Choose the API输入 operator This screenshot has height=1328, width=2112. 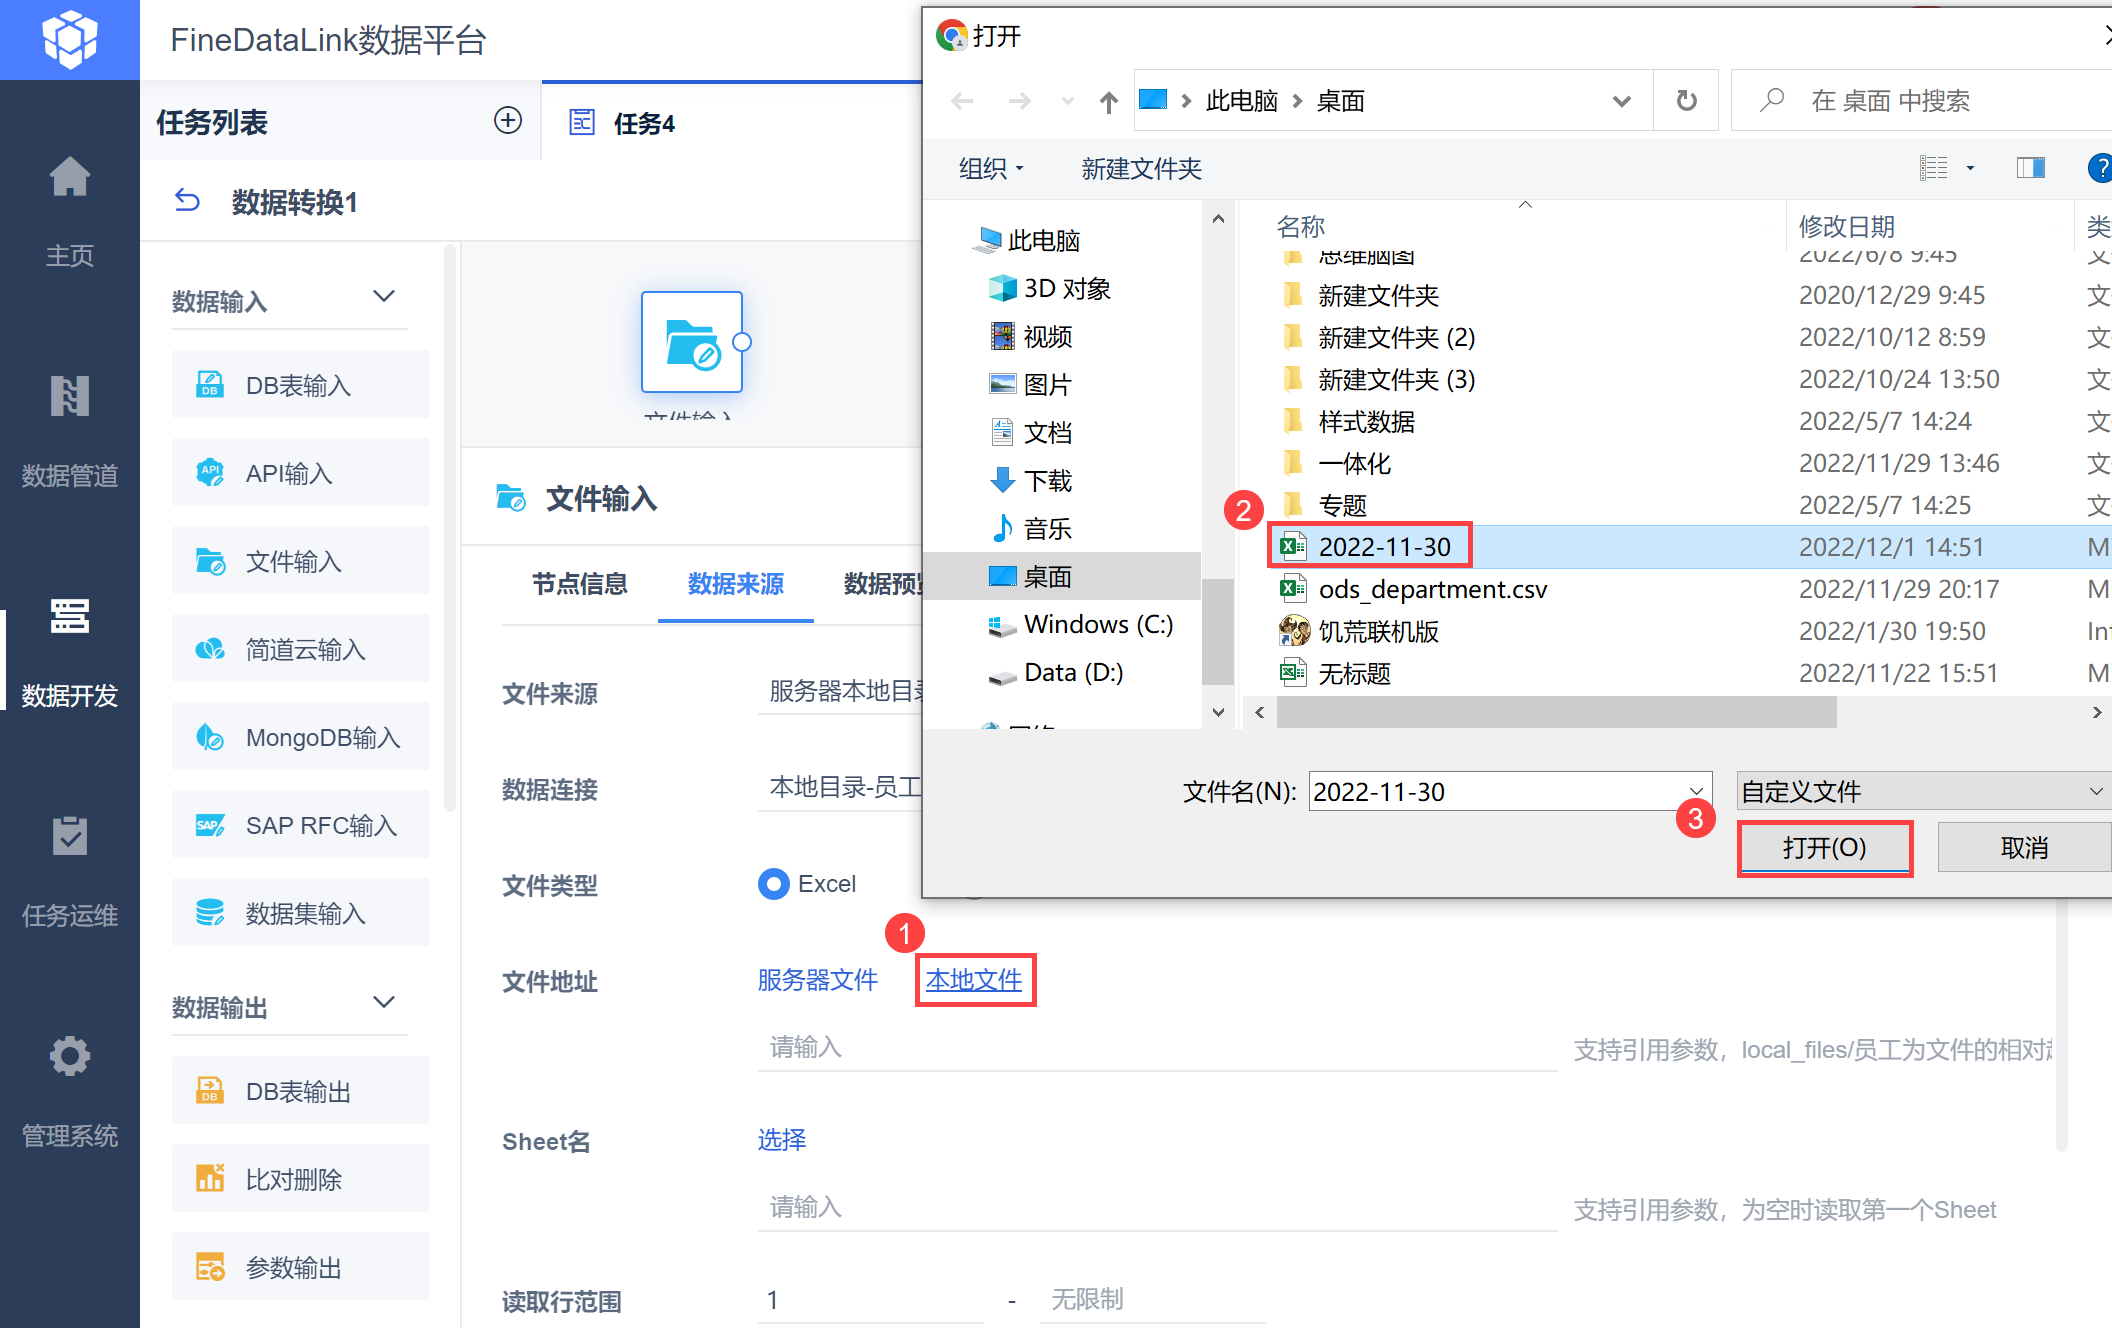point(300,473)
